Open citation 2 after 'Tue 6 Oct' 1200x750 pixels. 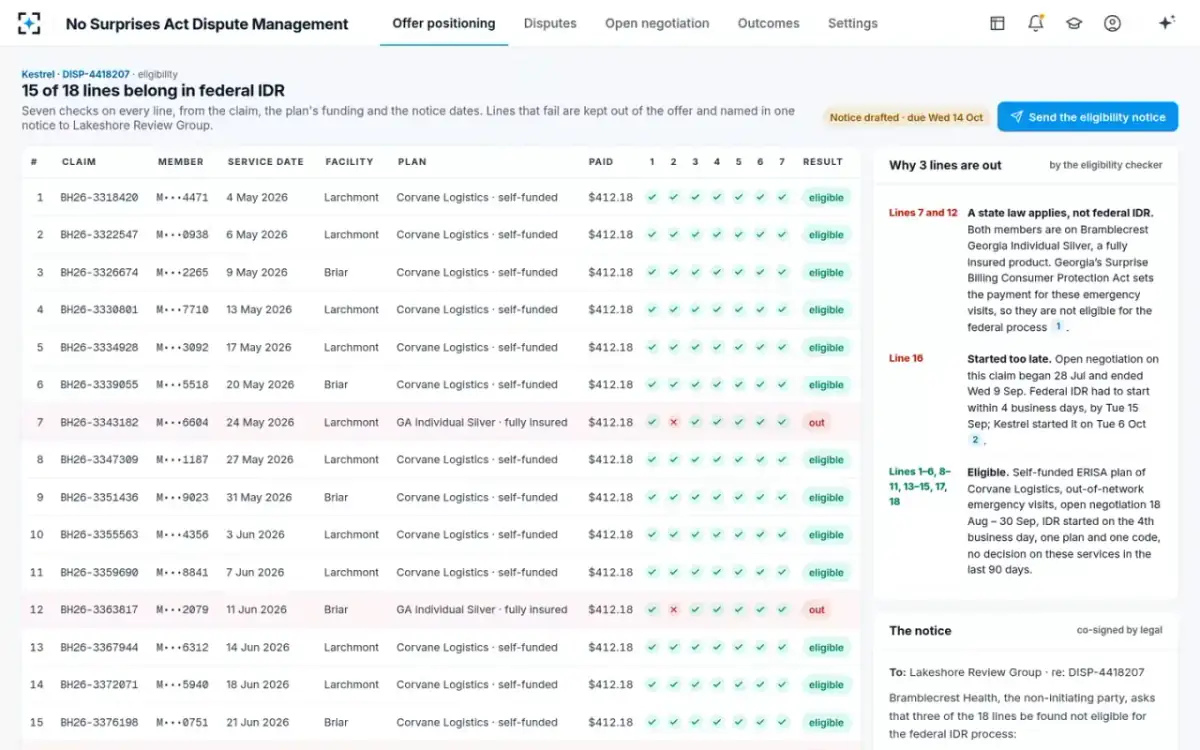(975, 439)
